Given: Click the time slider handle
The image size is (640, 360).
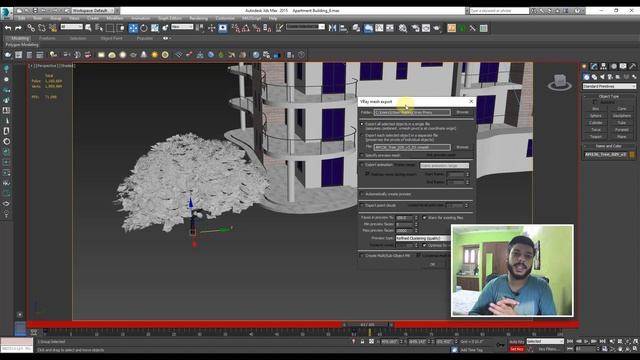Looking at the screenshot, I should (367, 325).
